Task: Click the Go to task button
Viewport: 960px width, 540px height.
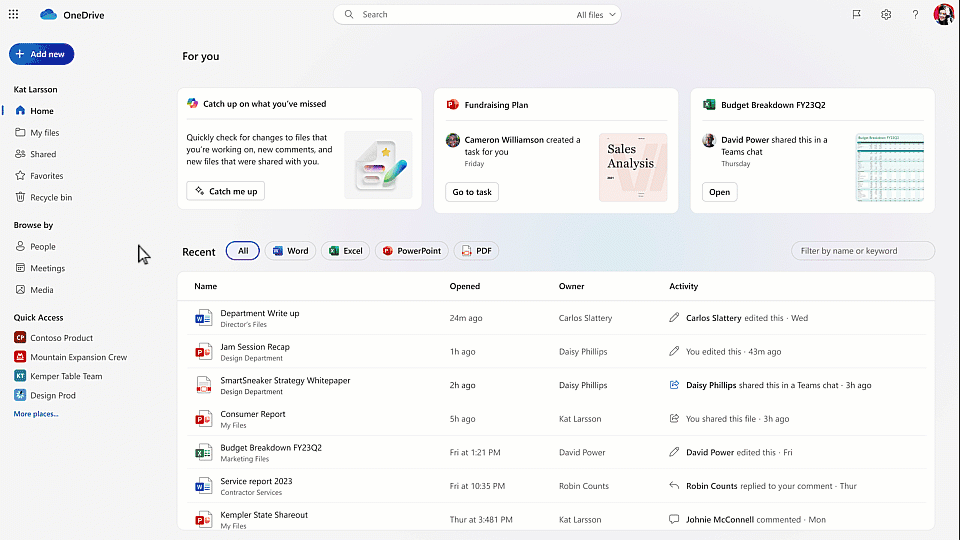Action: point(472,192)
